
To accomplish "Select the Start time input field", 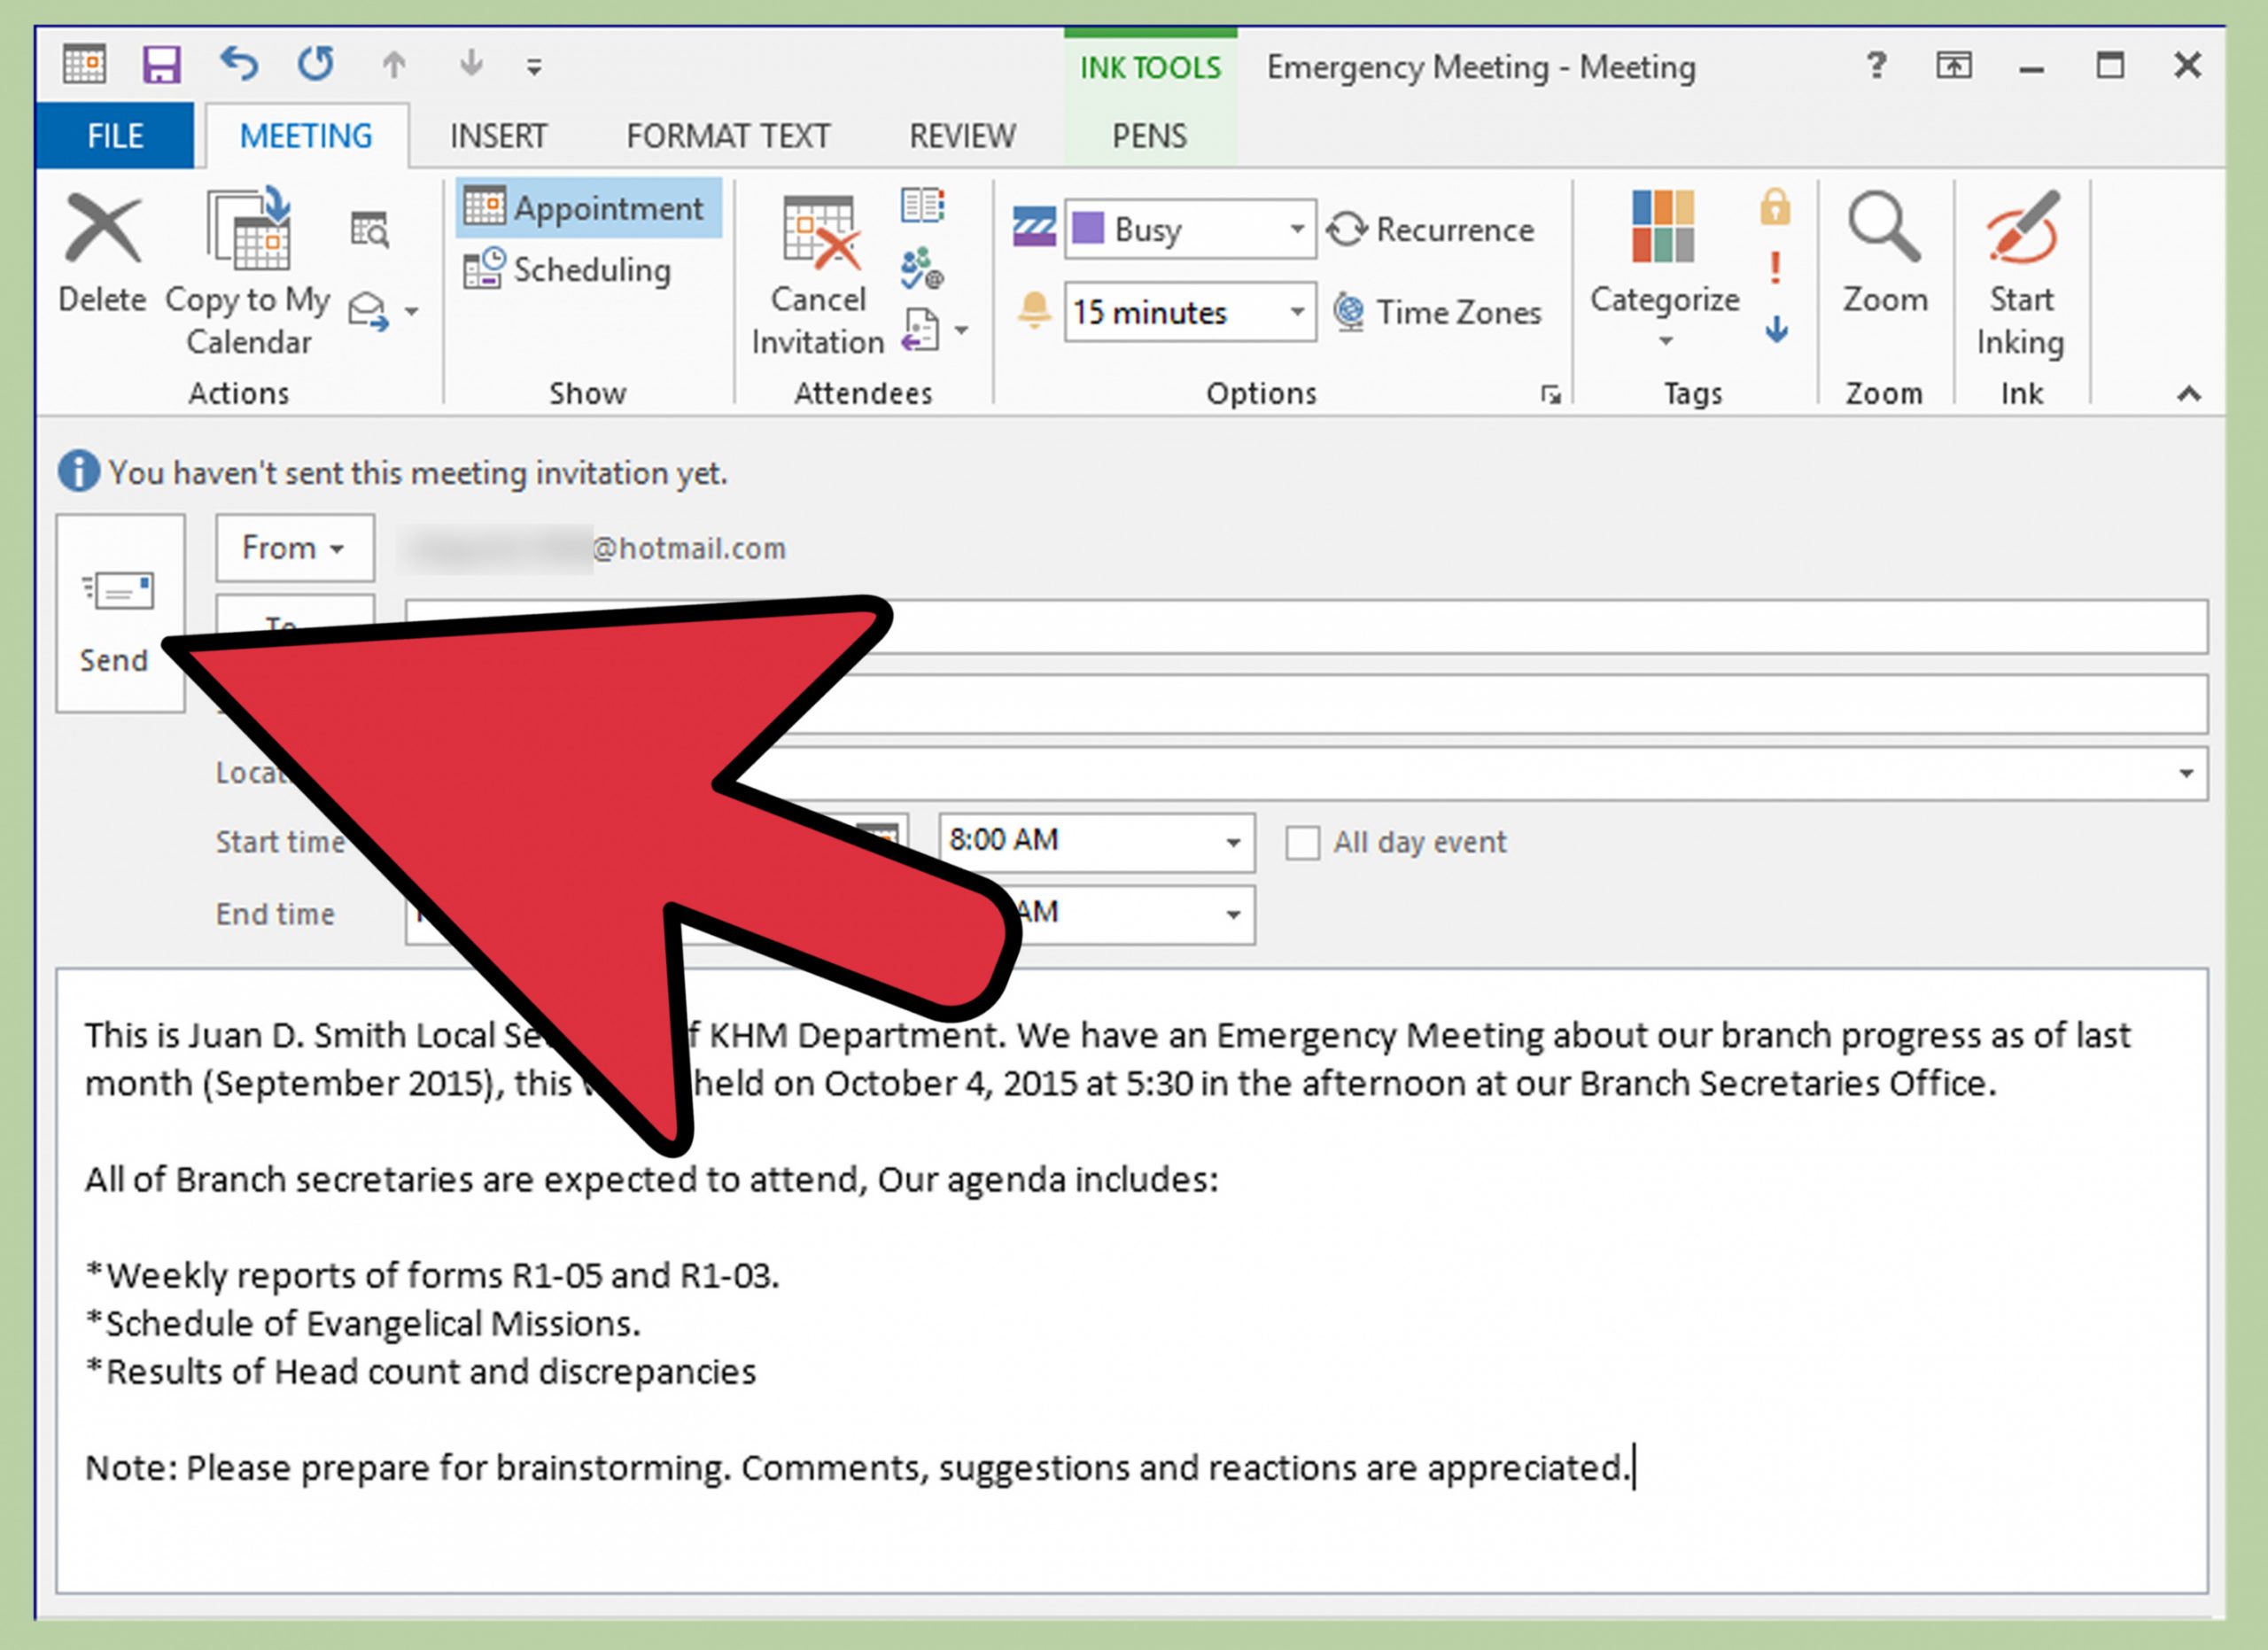I will coord(617,842).
